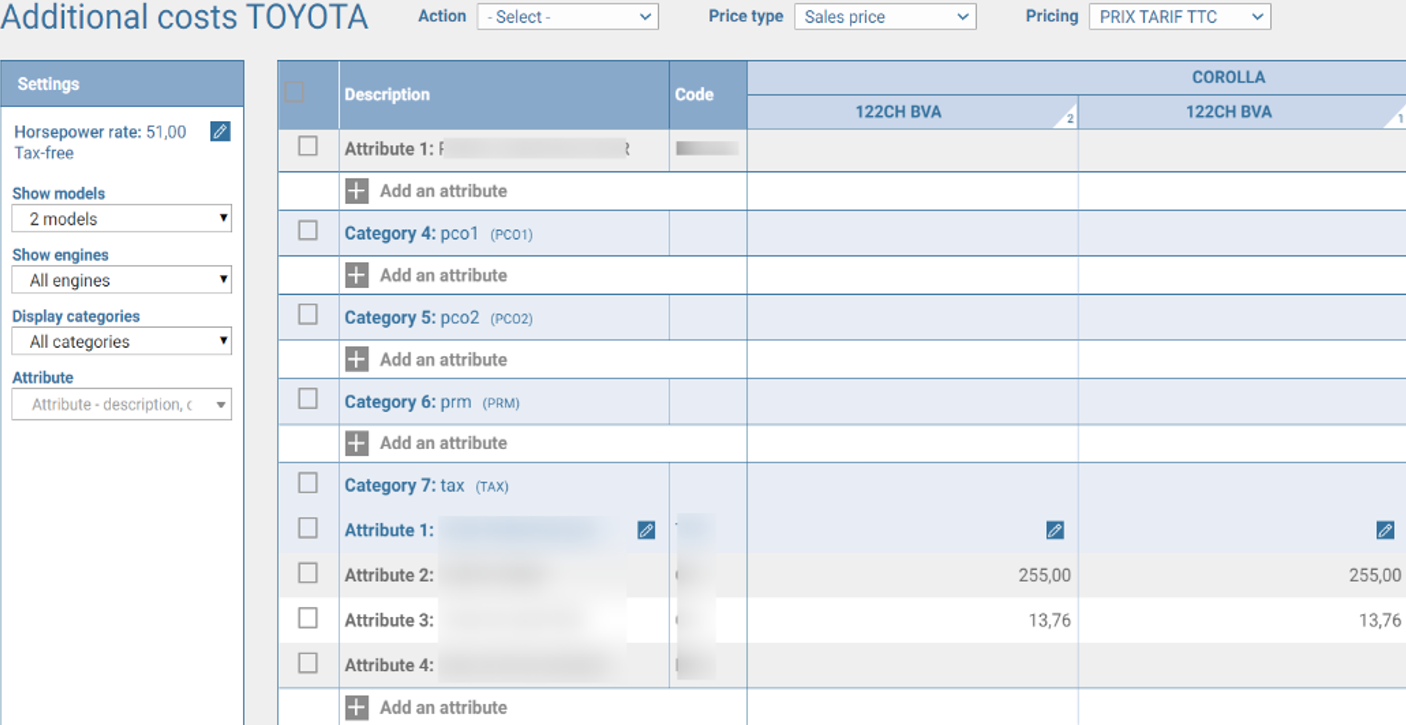This screenshot has width=1406, height=725.
Task: Open the Display categories dropdown
Action: point(122,342)
